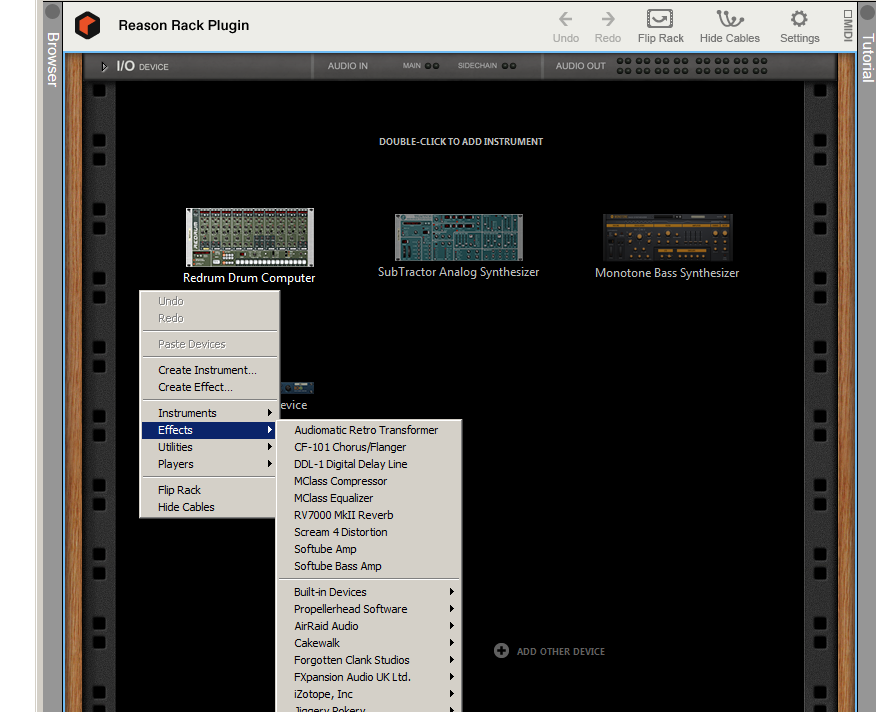Screen dimensions: 876x712
Task: Select Flip Rack in context menu
Action: tap(210, 490)
